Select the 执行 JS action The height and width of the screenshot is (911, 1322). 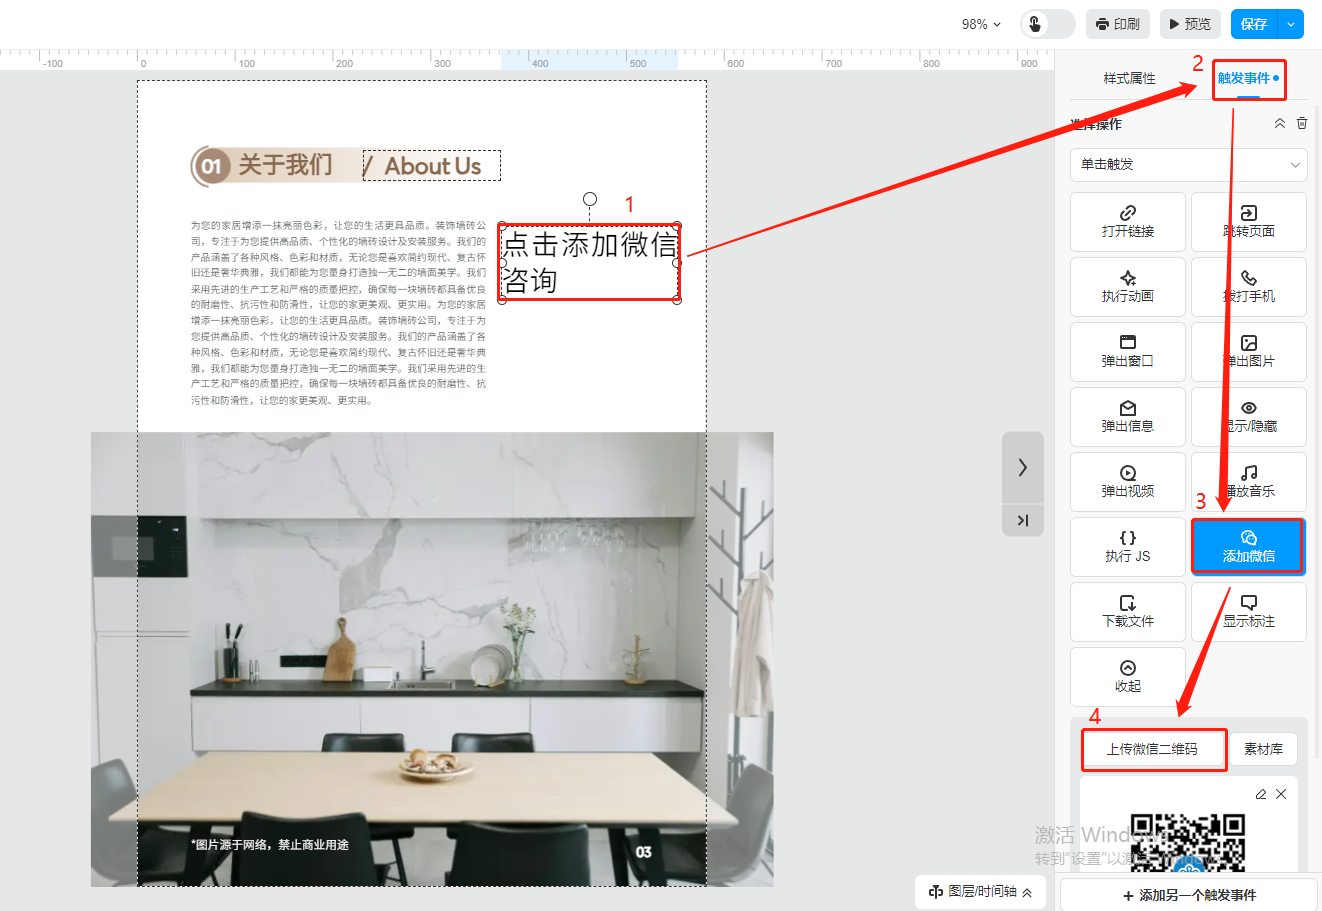click(x=1127, y=546)
